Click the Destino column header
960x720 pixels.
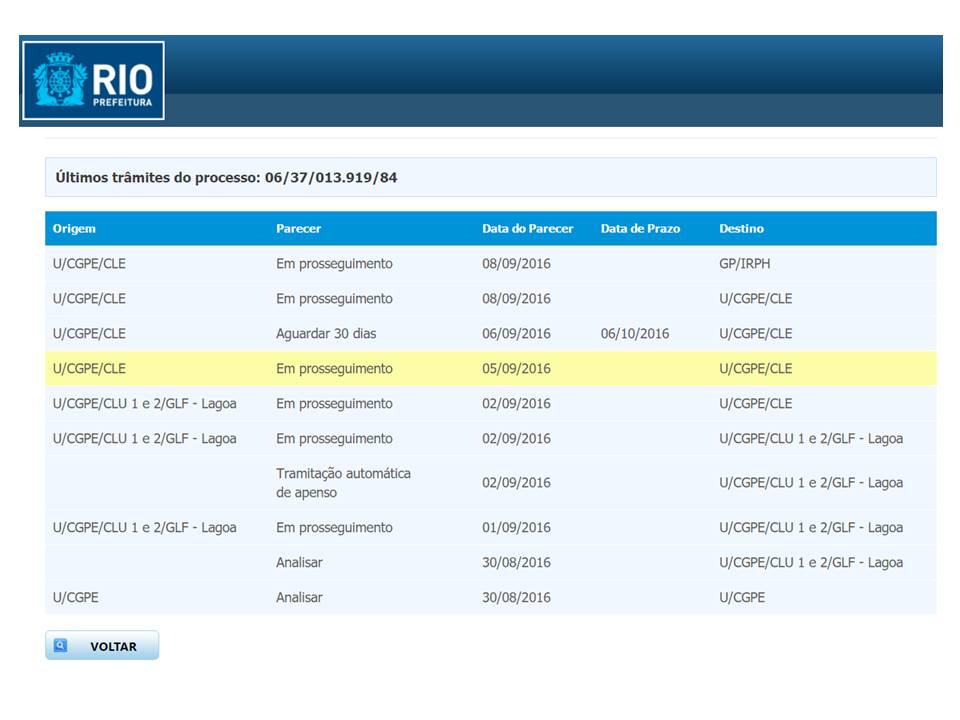coord(741,228)
